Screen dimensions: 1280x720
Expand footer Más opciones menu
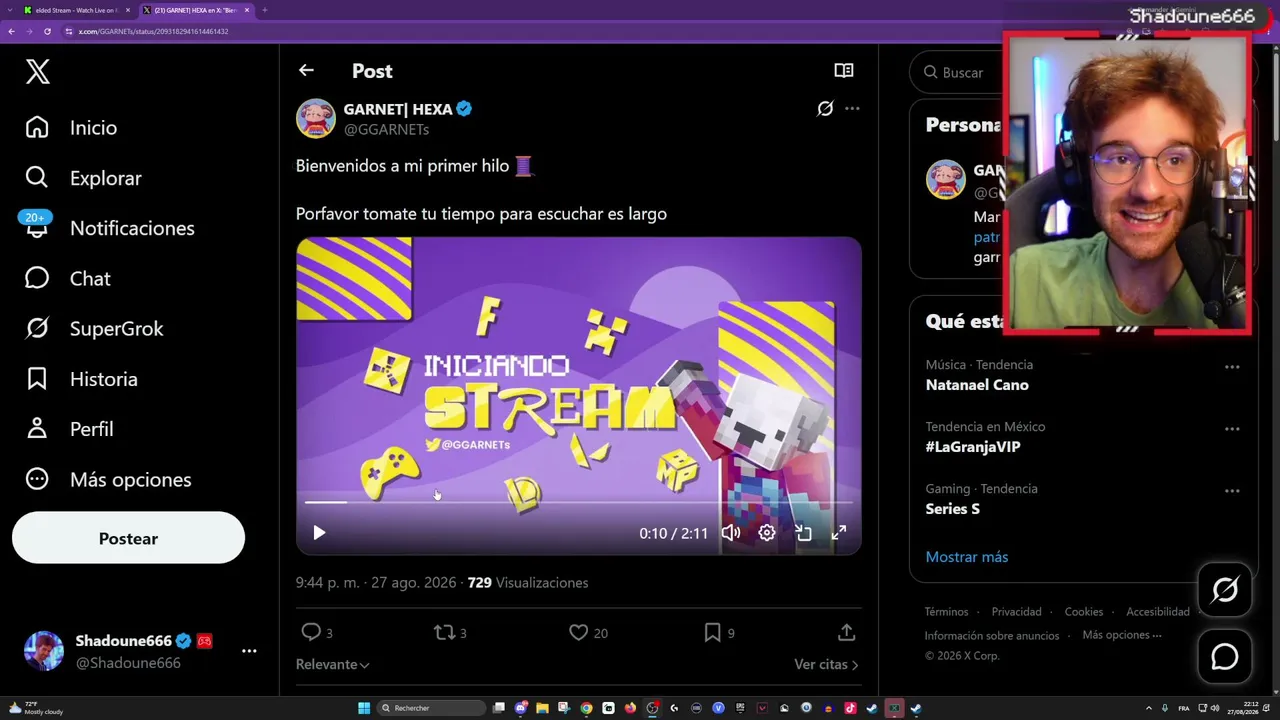click(x=1122, y=635)
